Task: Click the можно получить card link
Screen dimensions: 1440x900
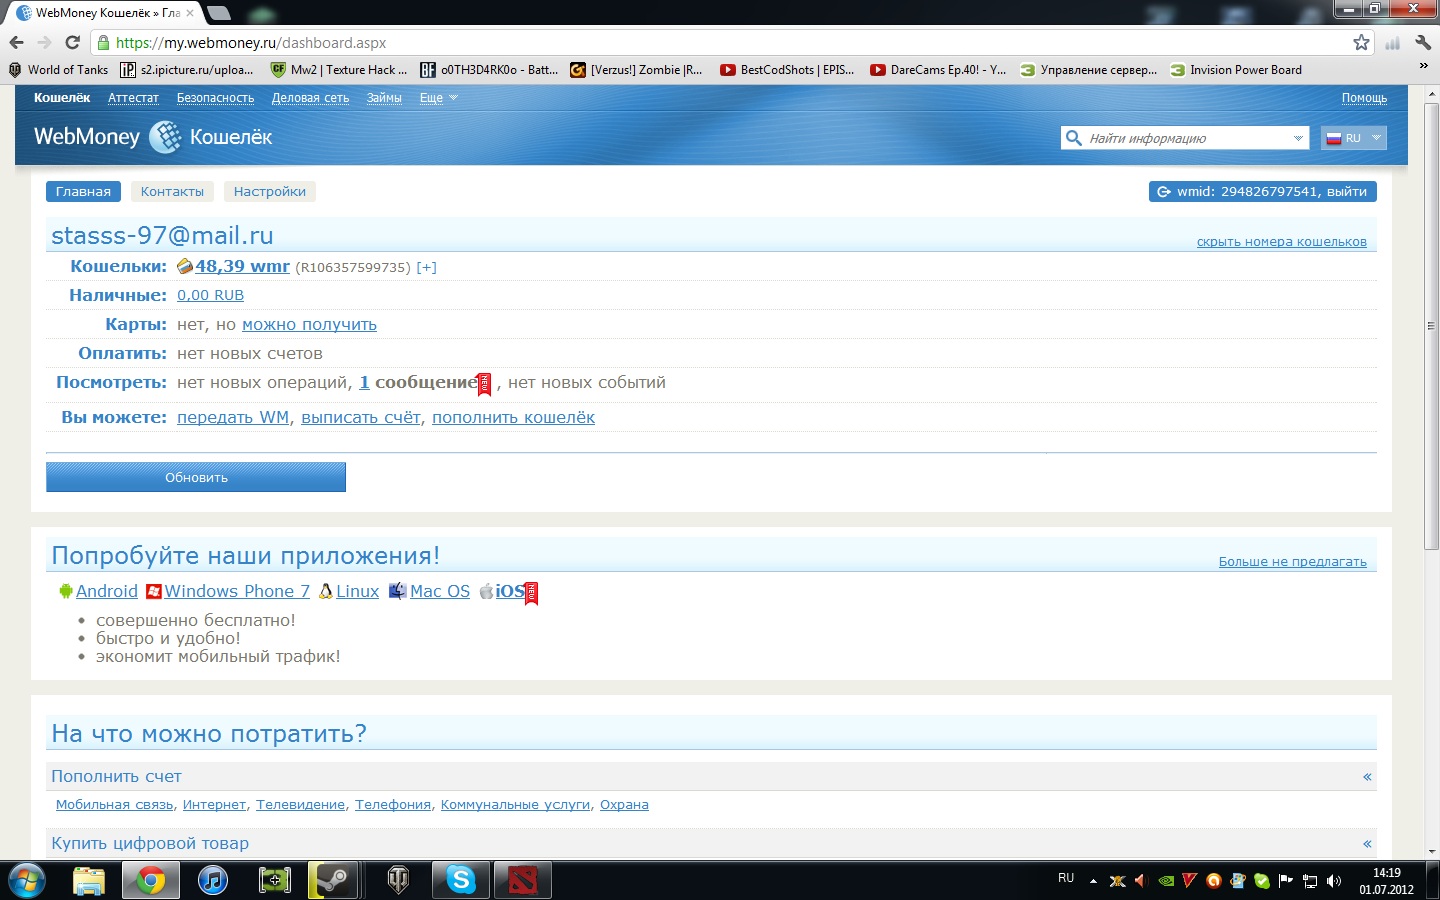Action: pyautogui.click(x=309, y=325)
